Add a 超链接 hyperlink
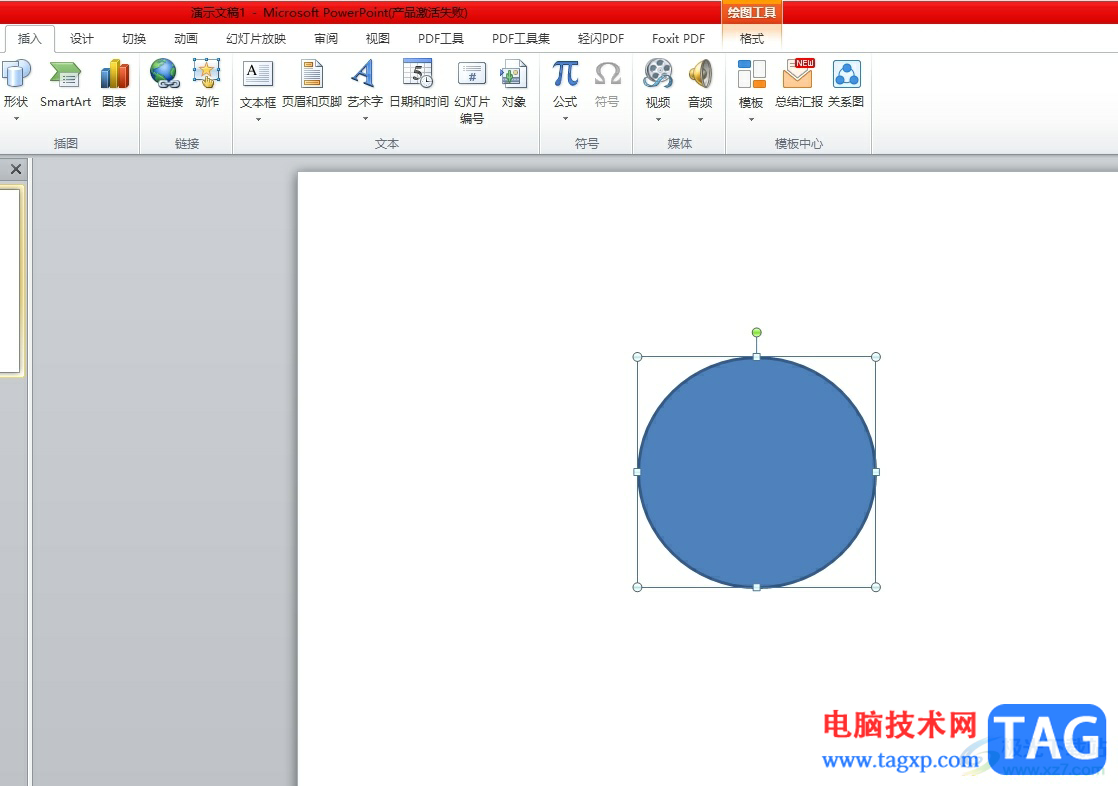 pos(165,84)
